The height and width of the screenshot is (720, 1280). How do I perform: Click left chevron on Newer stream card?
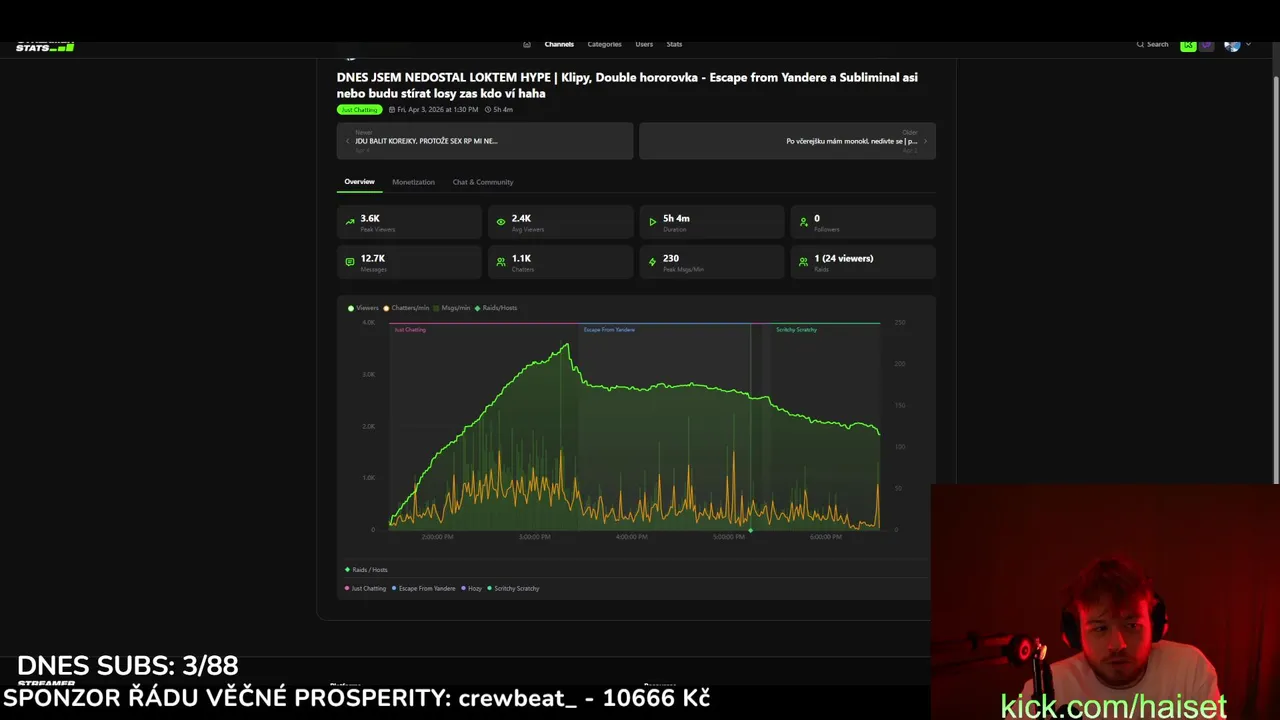[x=347, y=141]
